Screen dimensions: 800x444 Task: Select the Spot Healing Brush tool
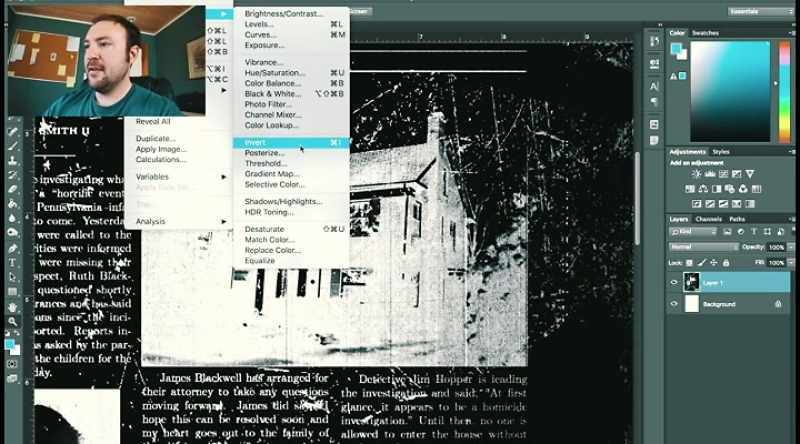coord(12,132)
